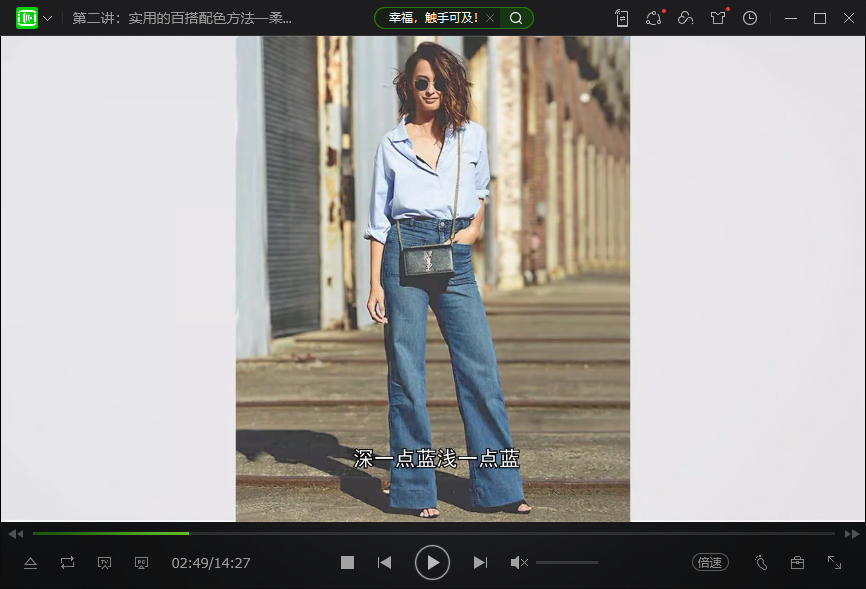Toggle the loop playback mode icon

click(x=67, y=563)
